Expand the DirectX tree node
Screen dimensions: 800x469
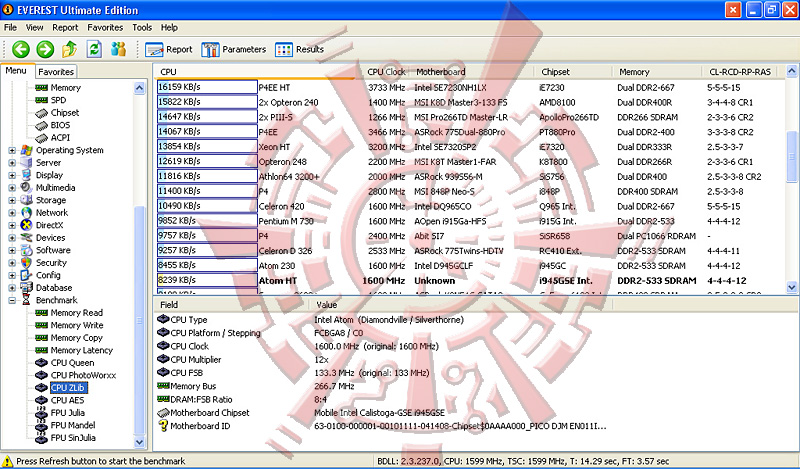pos(12,225)
